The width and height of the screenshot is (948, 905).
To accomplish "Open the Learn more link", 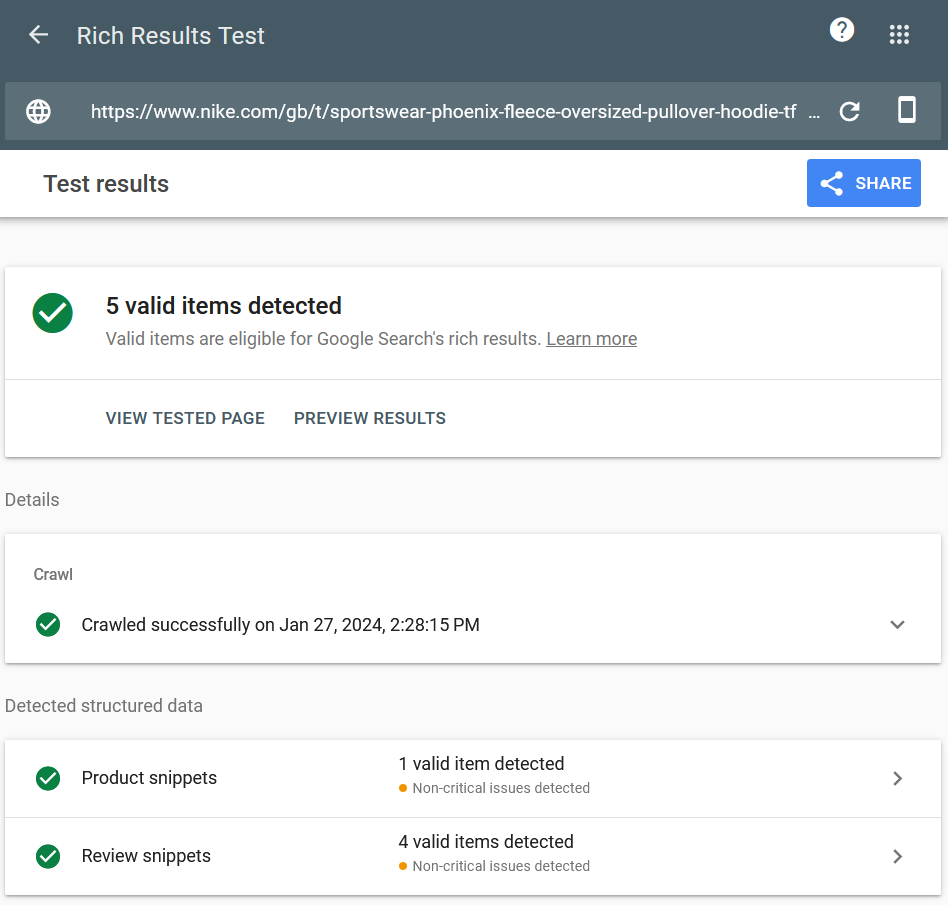I will 591,339.
